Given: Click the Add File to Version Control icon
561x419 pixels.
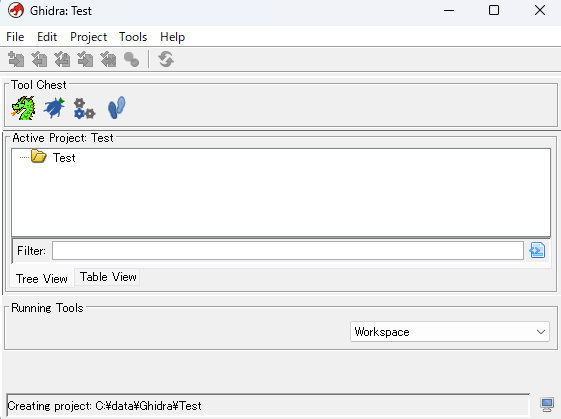Looking at the screenshot, I should [16, 59].
